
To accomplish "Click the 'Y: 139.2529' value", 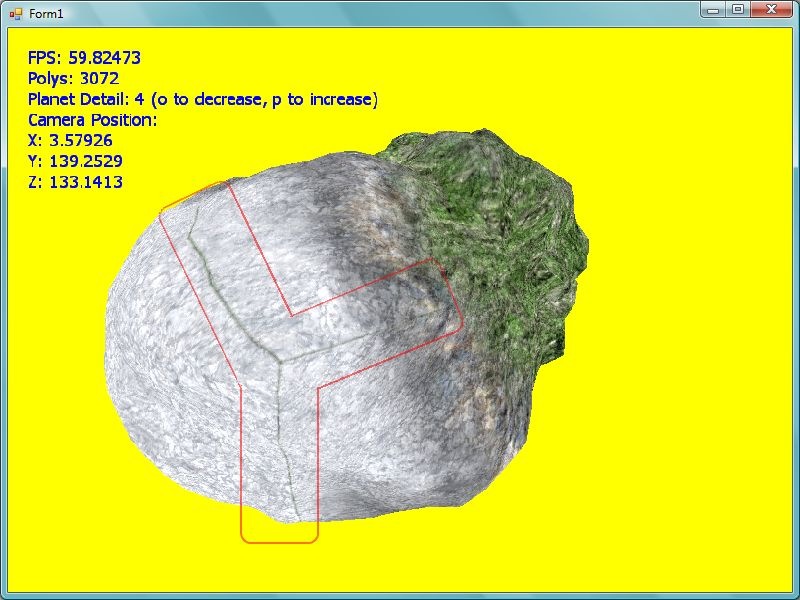I will pos(76,161).
